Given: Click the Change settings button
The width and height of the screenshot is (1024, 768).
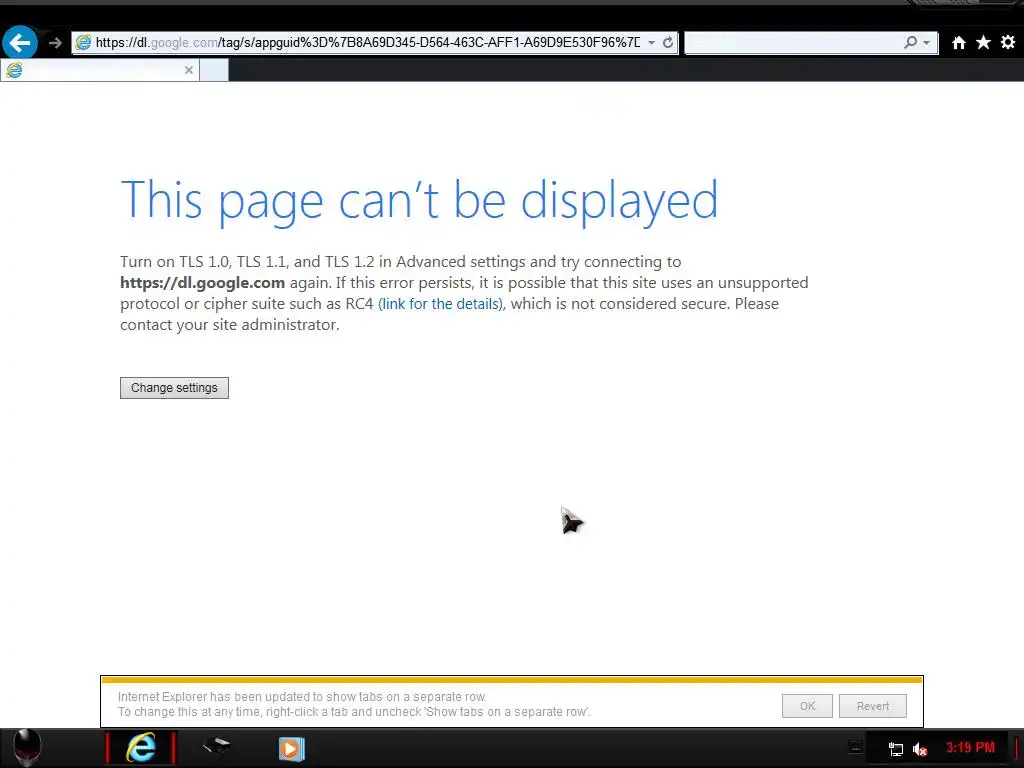Looking at the screenshot, I should (174, 388).
